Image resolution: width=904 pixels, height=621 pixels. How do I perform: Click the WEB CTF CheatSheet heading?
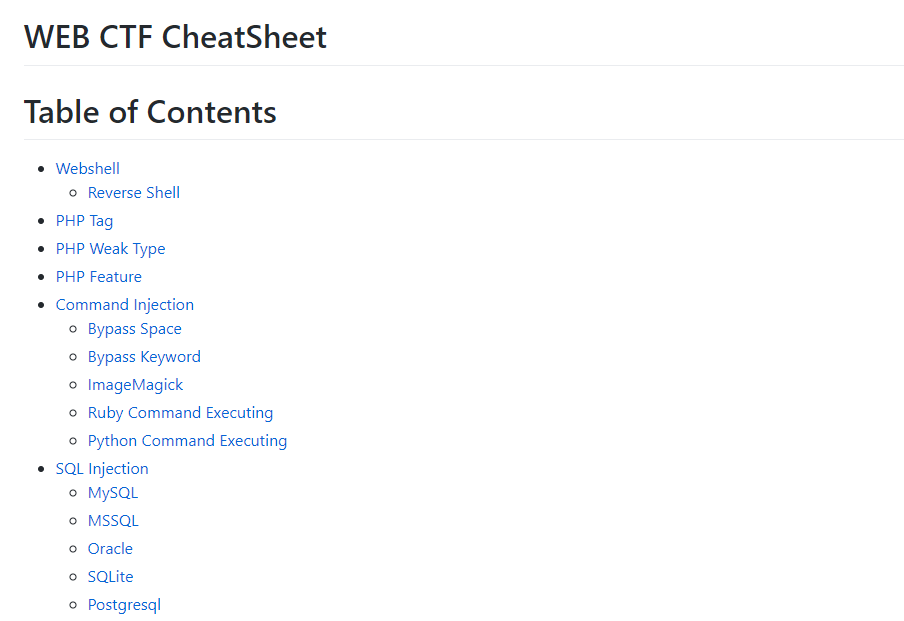pyautogui.click(x=175, y=37)
